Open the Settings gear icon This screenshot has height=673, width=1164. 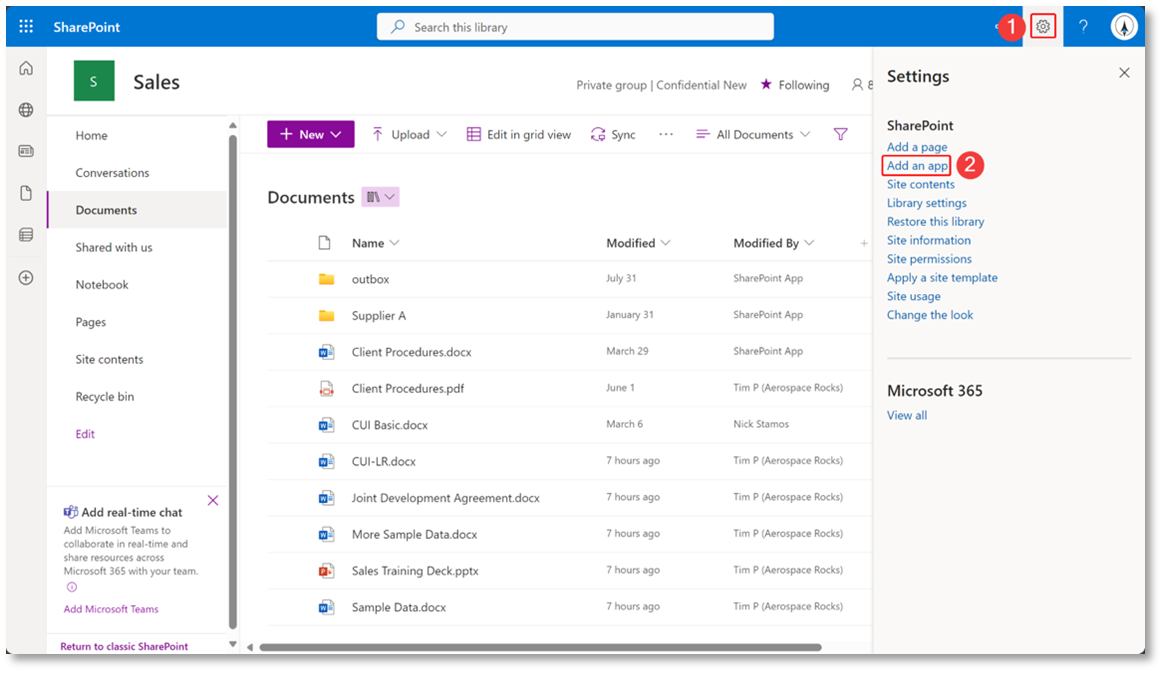[1043, 27]
